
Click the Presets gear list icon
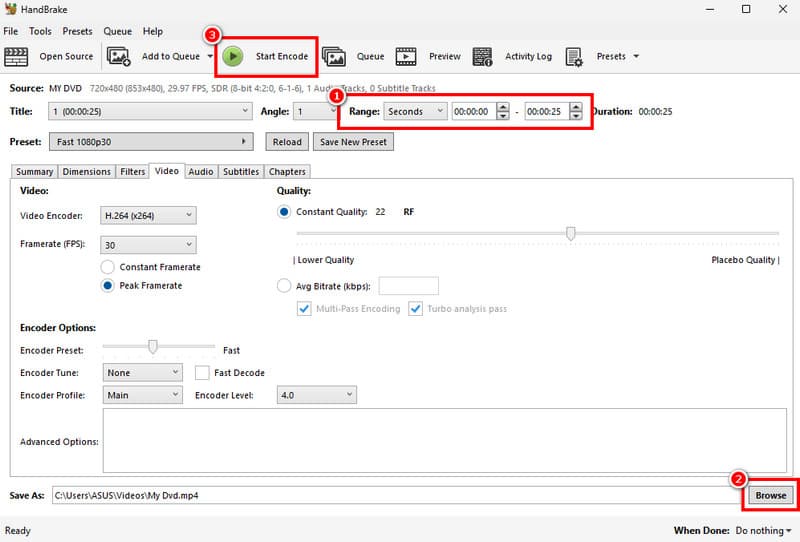point(575,56)
